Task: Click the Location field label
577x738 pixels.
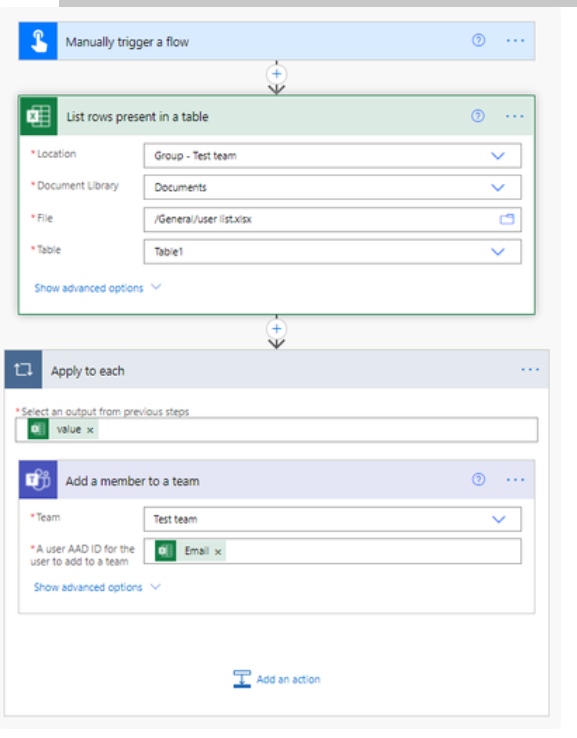Action: [54, 154]
